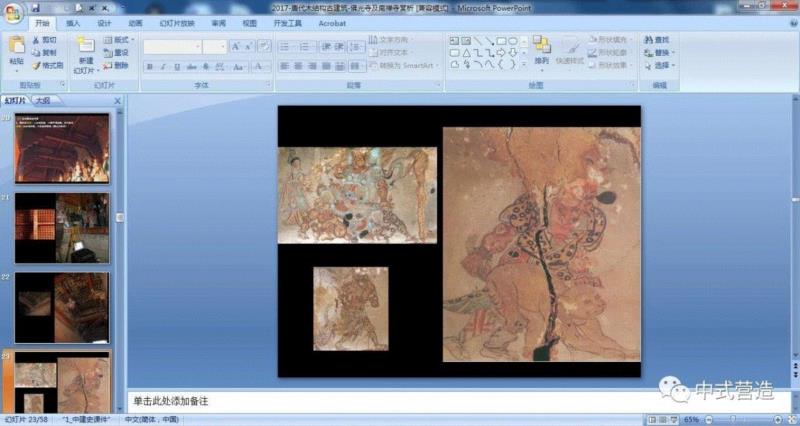This screenshot has width=800, height=426.
Task: Toggle strikethrough text formatting
Action: pos(191,67)
